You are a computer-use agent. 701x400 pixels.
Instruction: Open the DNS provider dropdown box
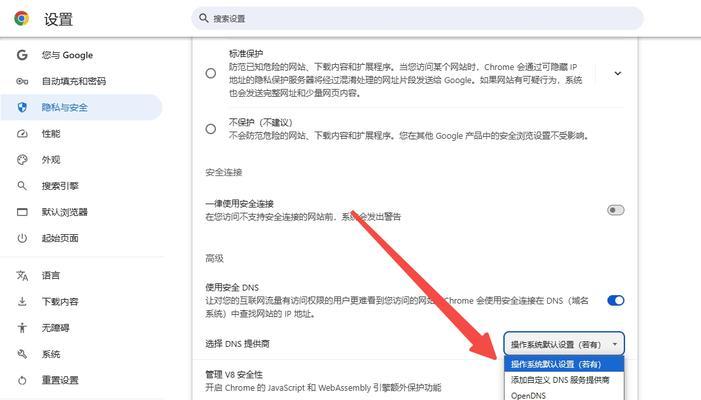tap(564, 344)
